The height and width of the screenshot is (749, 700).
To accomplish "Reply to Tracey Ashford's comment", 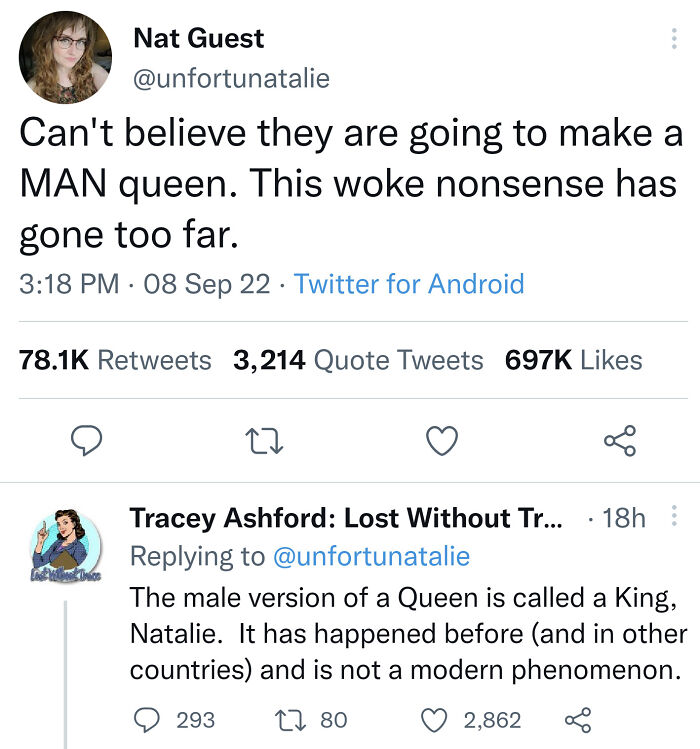I will coord(145,719).
